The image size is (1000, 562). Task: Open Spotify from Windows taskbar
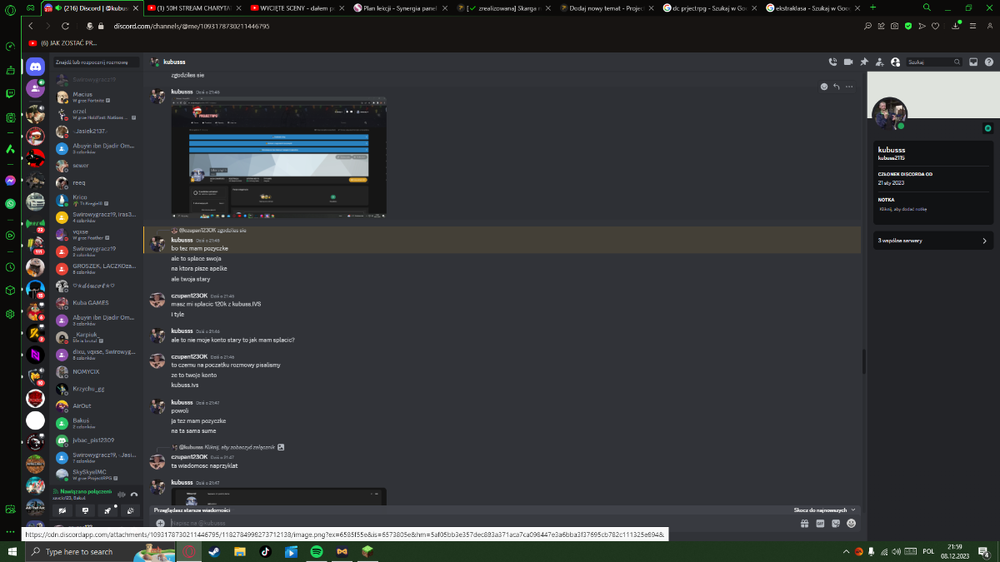click(x=316, y=551)
